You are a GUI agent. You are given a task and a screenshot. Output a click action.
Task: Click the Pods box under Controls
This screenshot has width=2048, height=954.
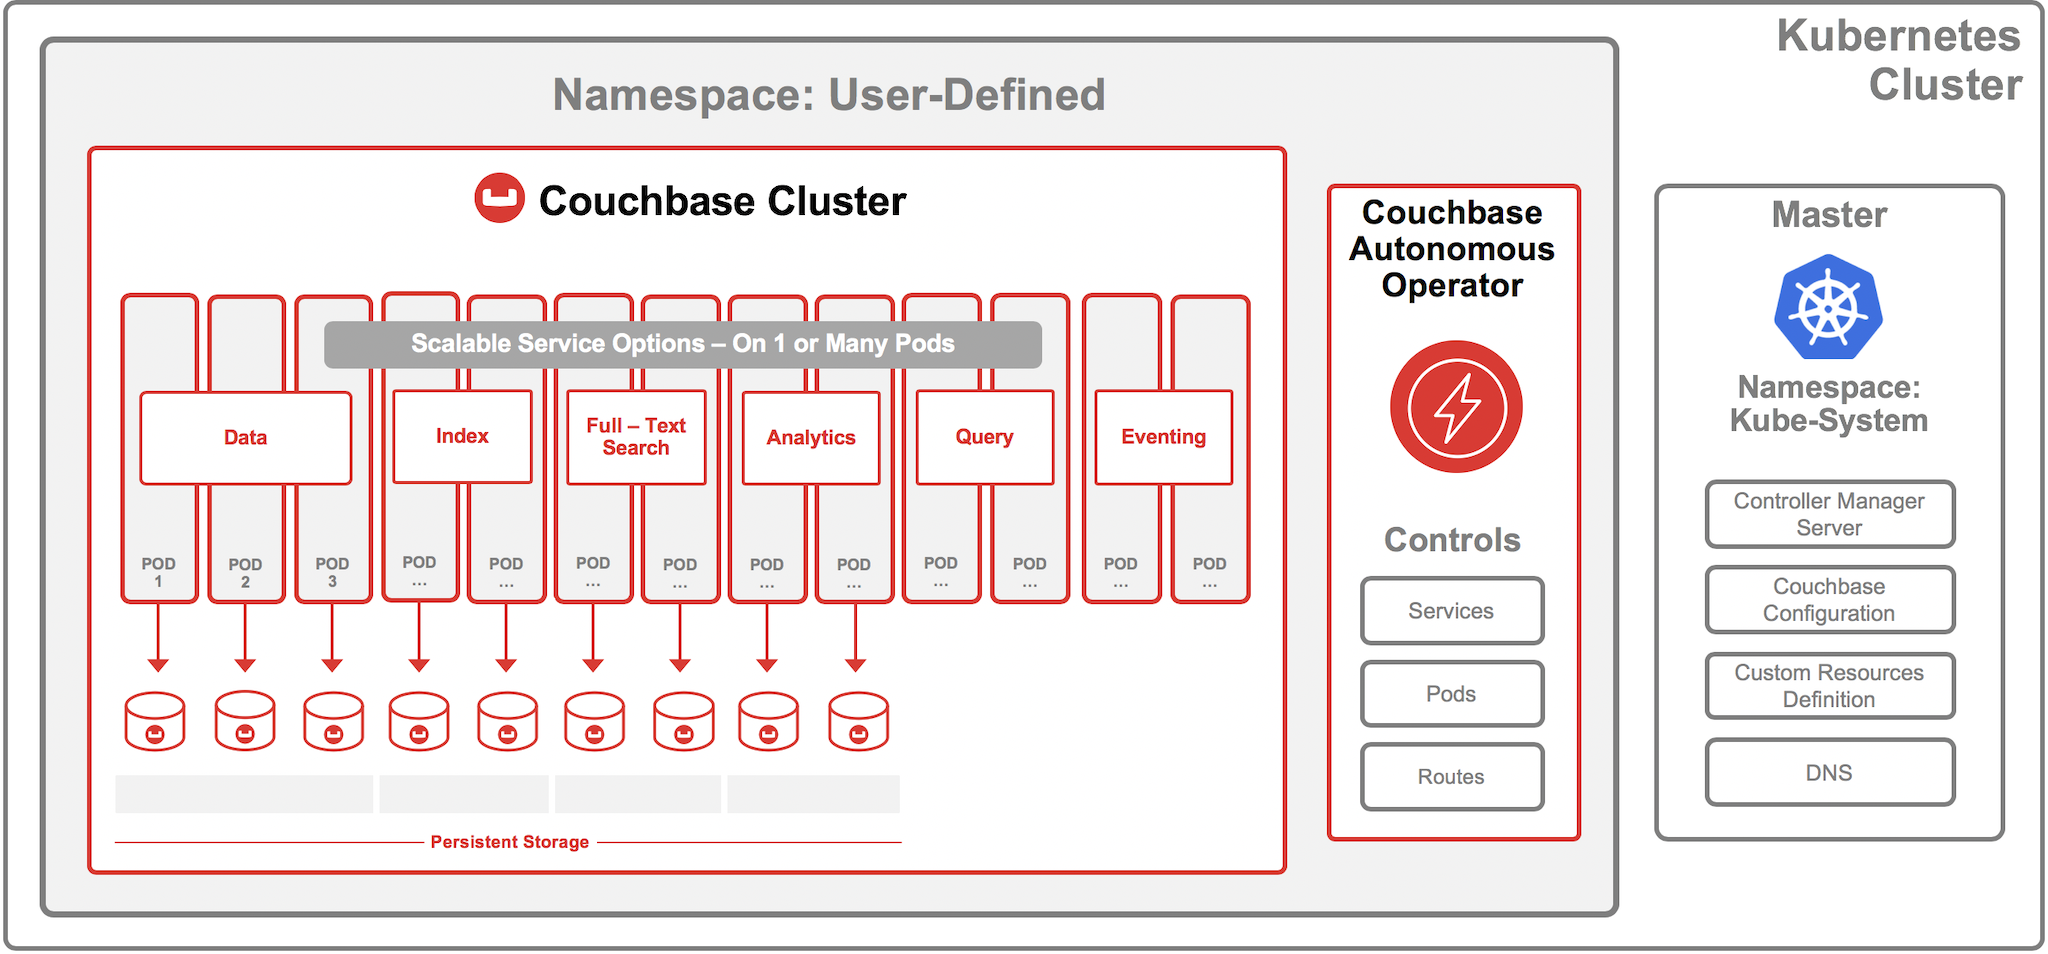click(1451, 693)
